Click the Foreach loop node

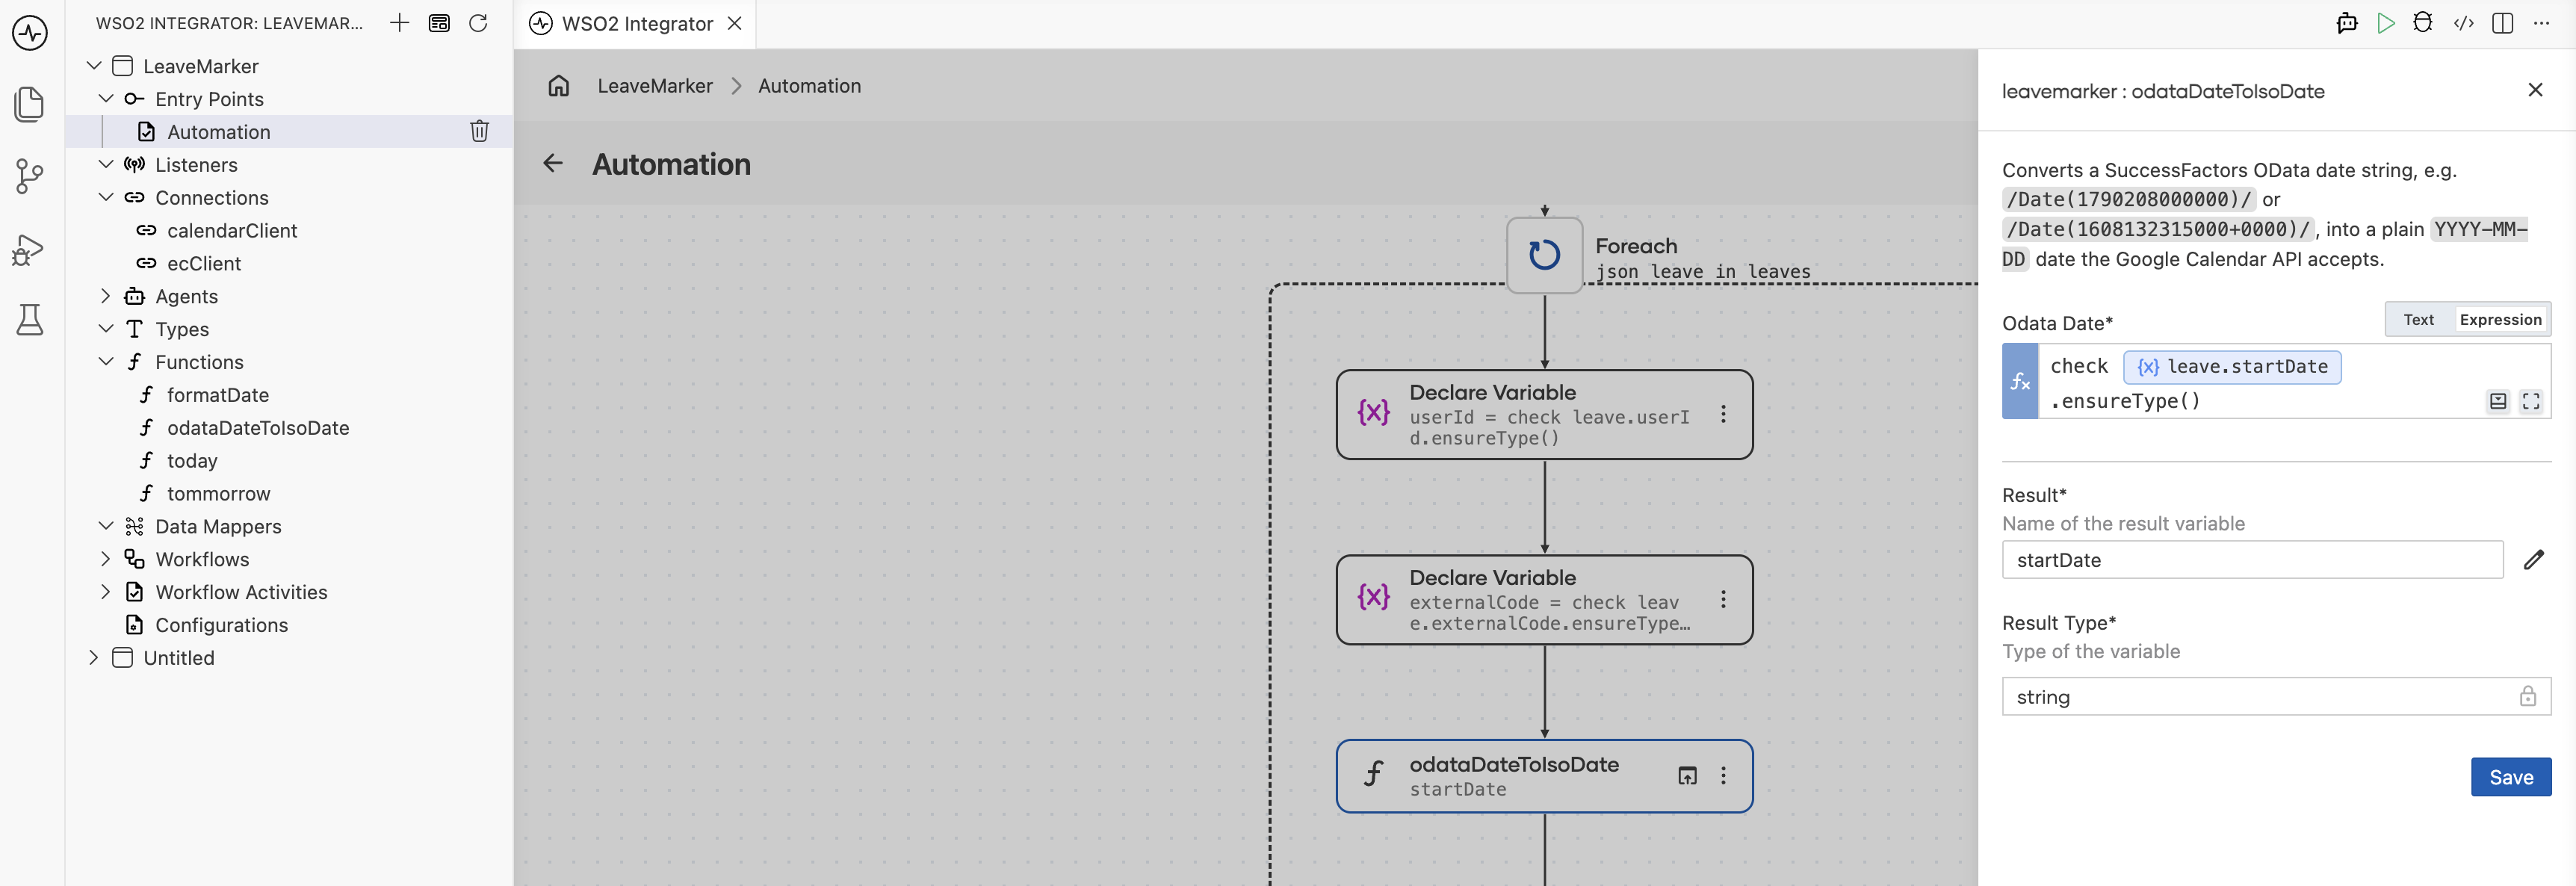coord(1544,255)
